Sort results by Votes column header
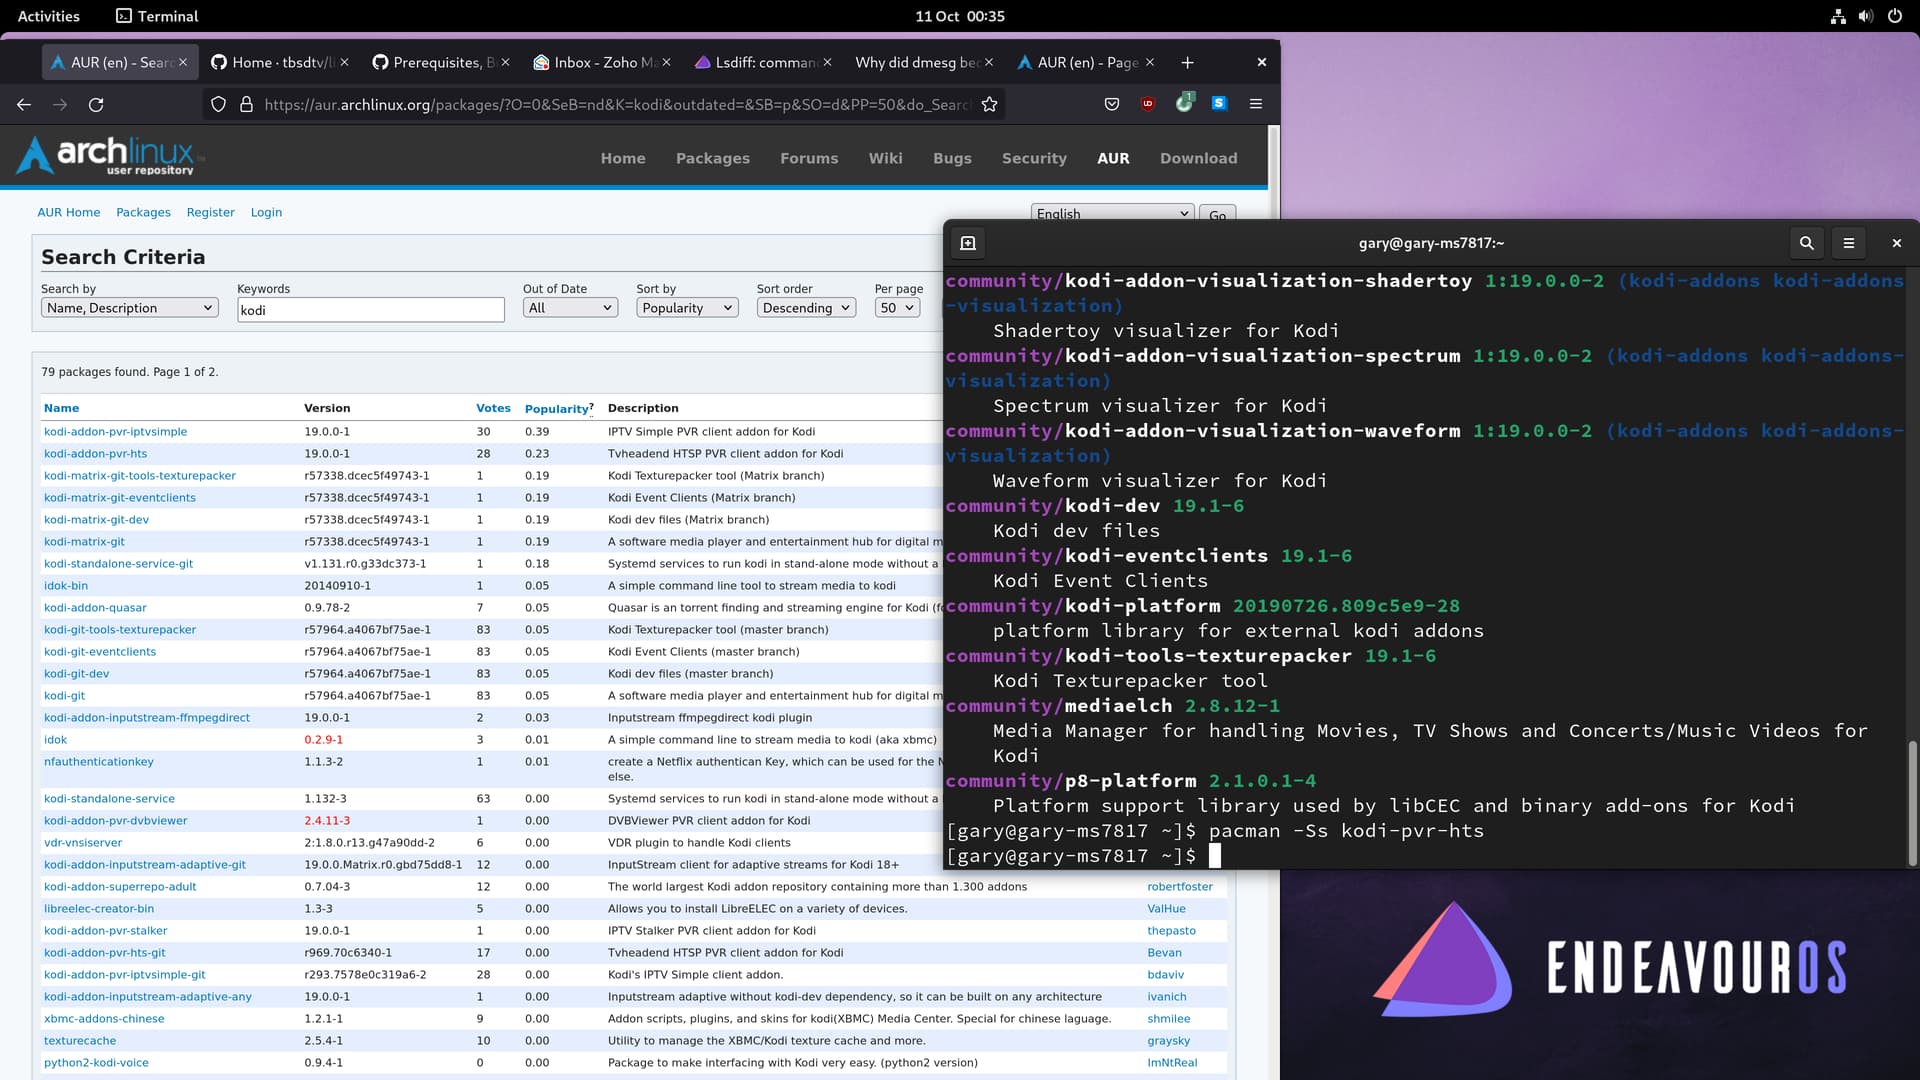This screenshot has height=1080, width=1920. (x=493, y=408)
